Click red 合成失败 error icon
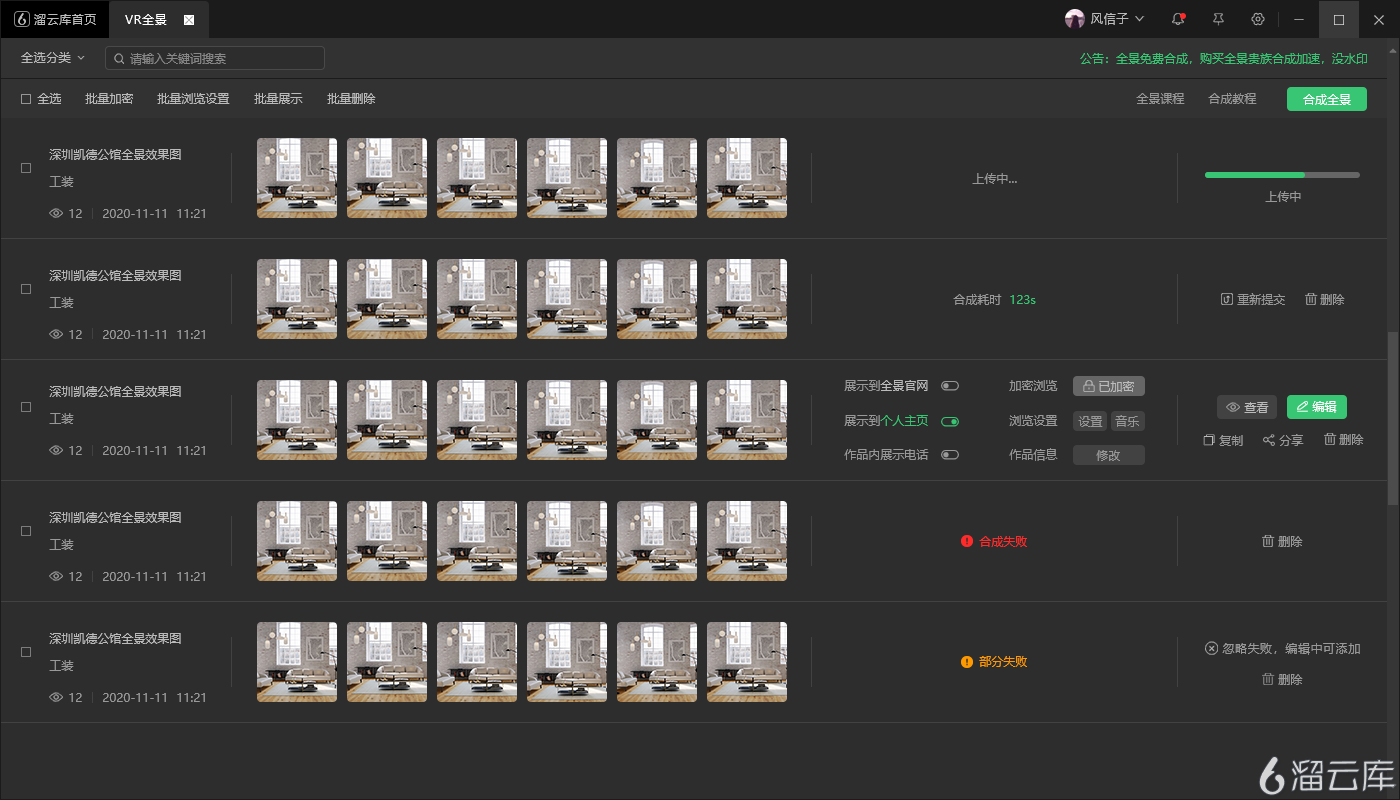This screenshot has width=1400, height=800. coord(967,541)
